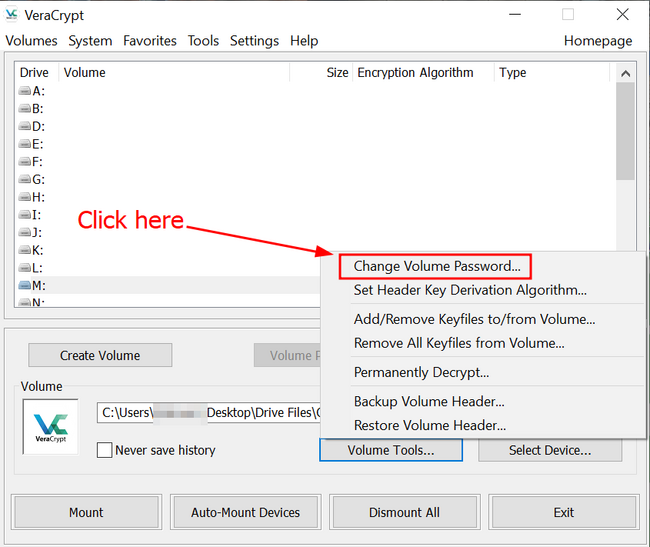Select drive K: icon in list
The height and width of the screenshot is (547, 650).
(25, 250)
